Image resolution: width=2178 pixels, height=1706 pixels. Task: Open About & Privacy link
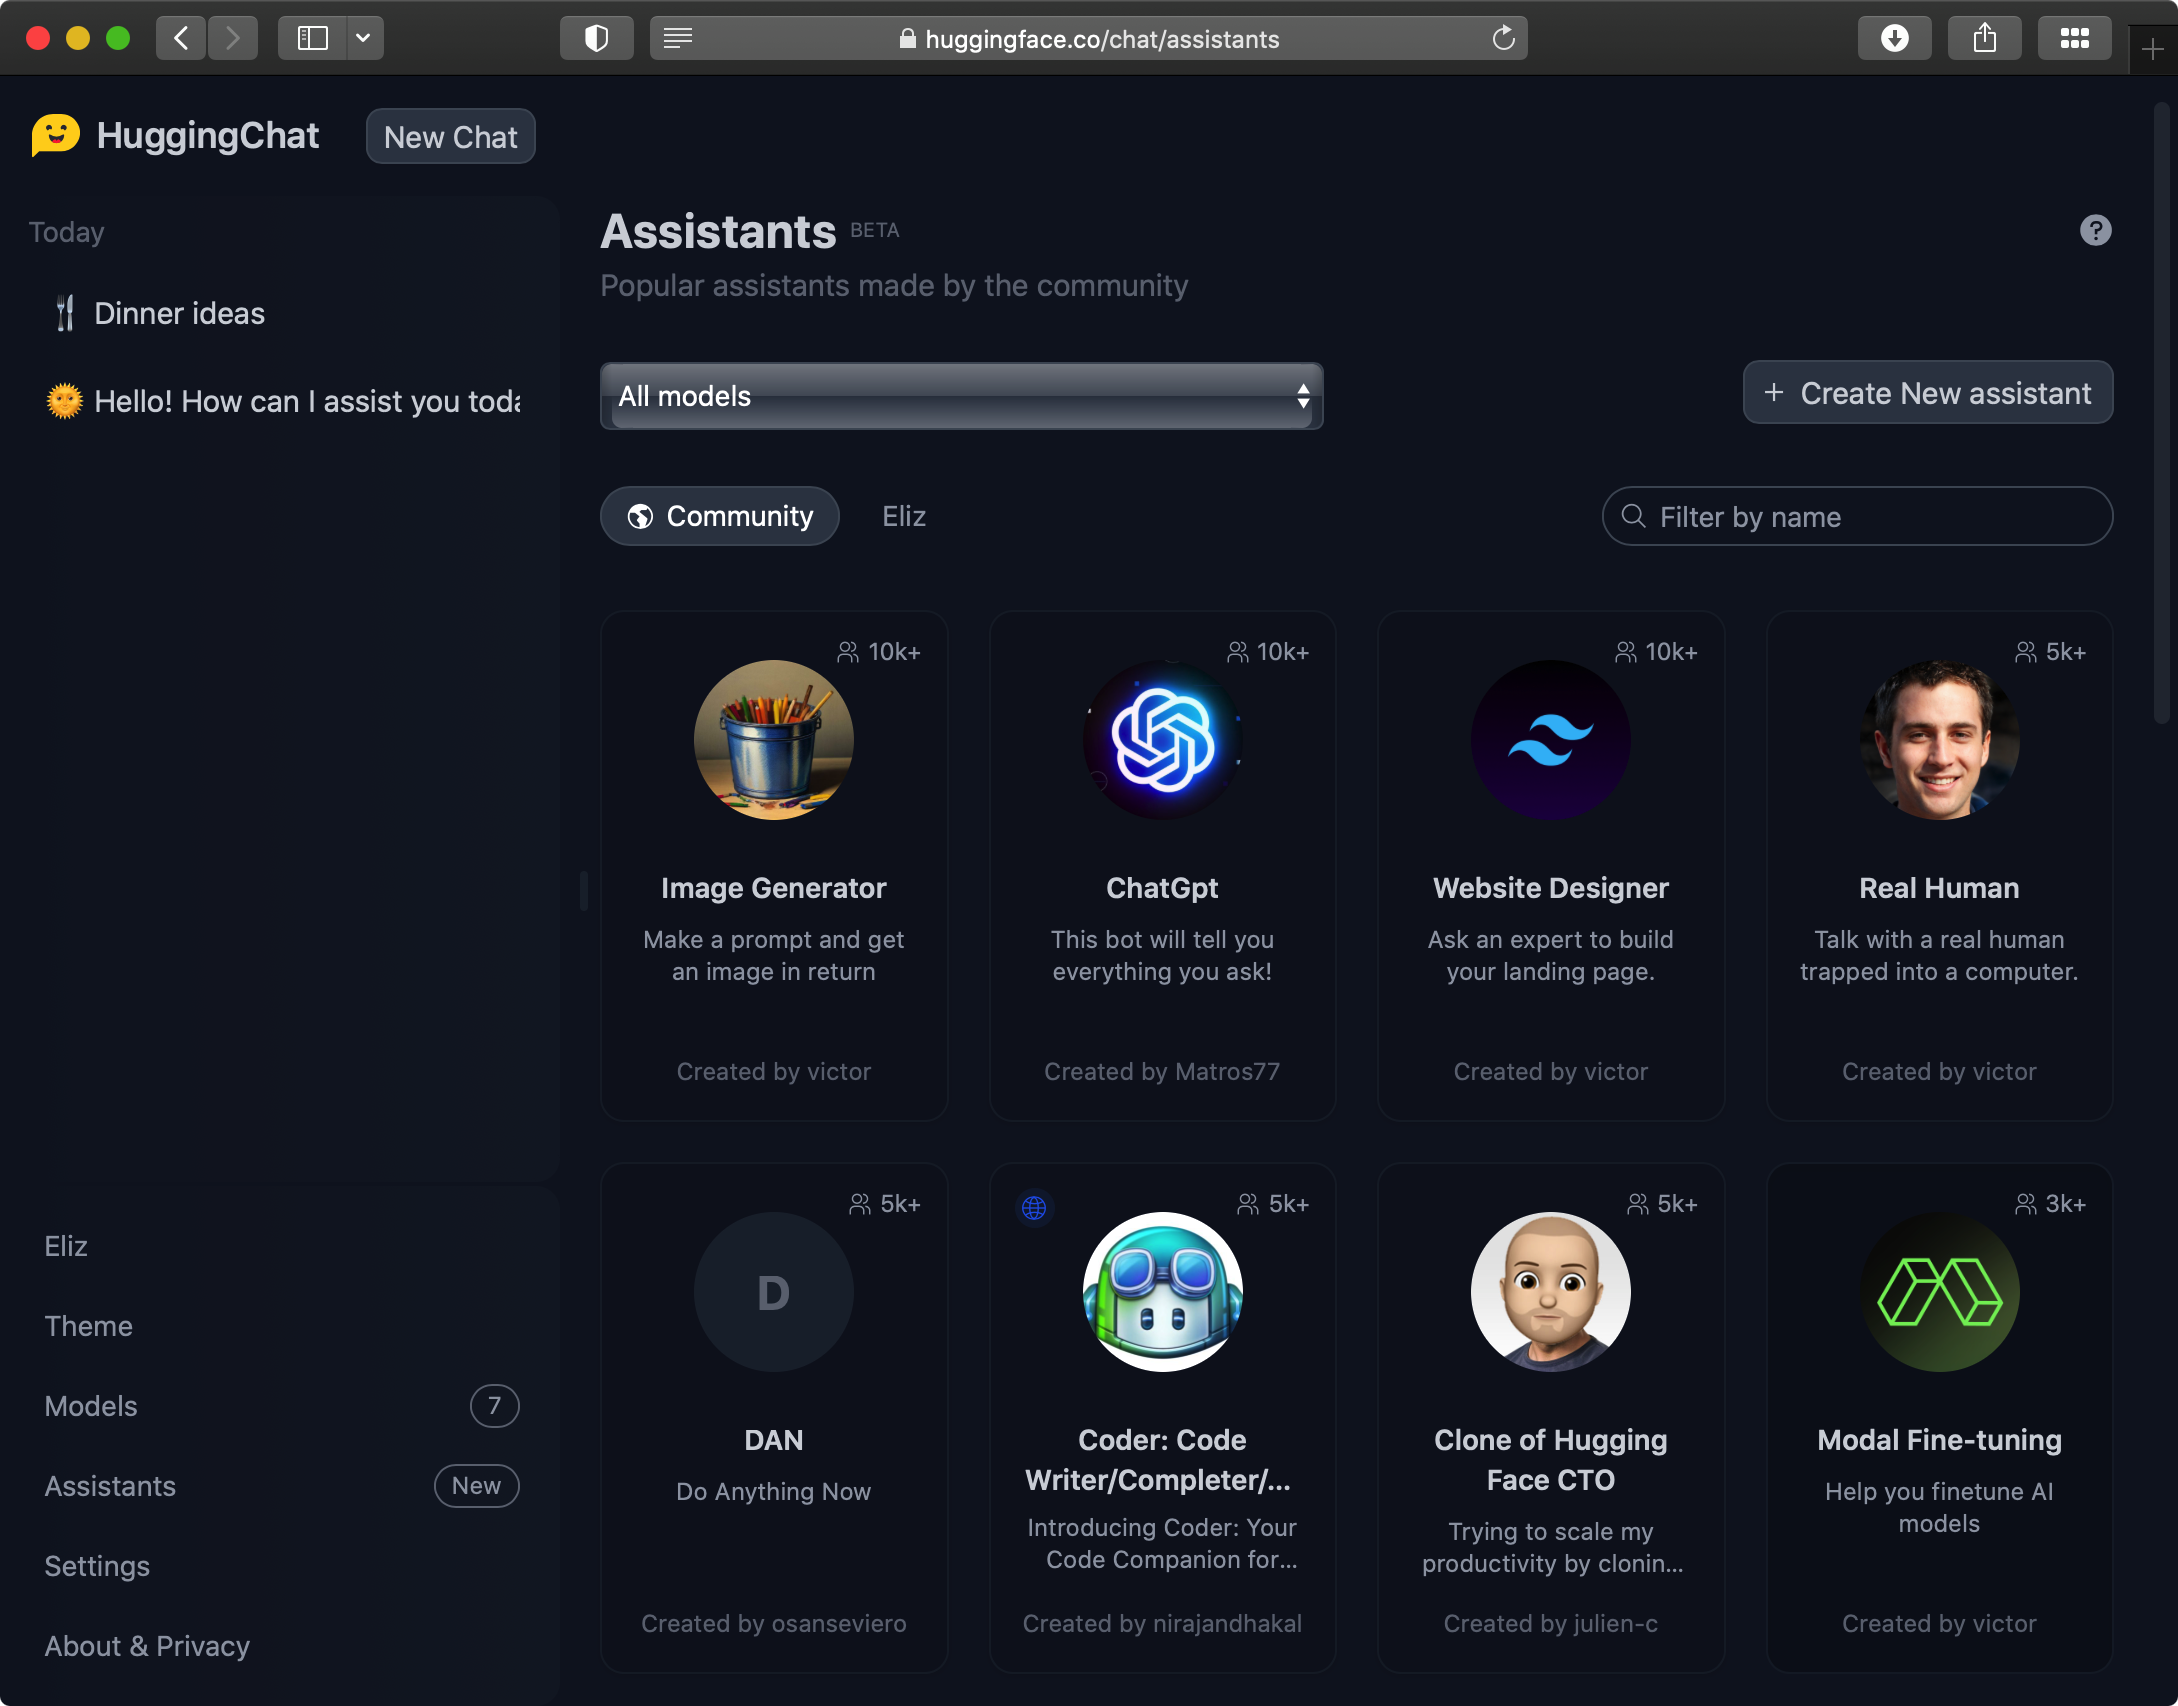[147, 1646]
